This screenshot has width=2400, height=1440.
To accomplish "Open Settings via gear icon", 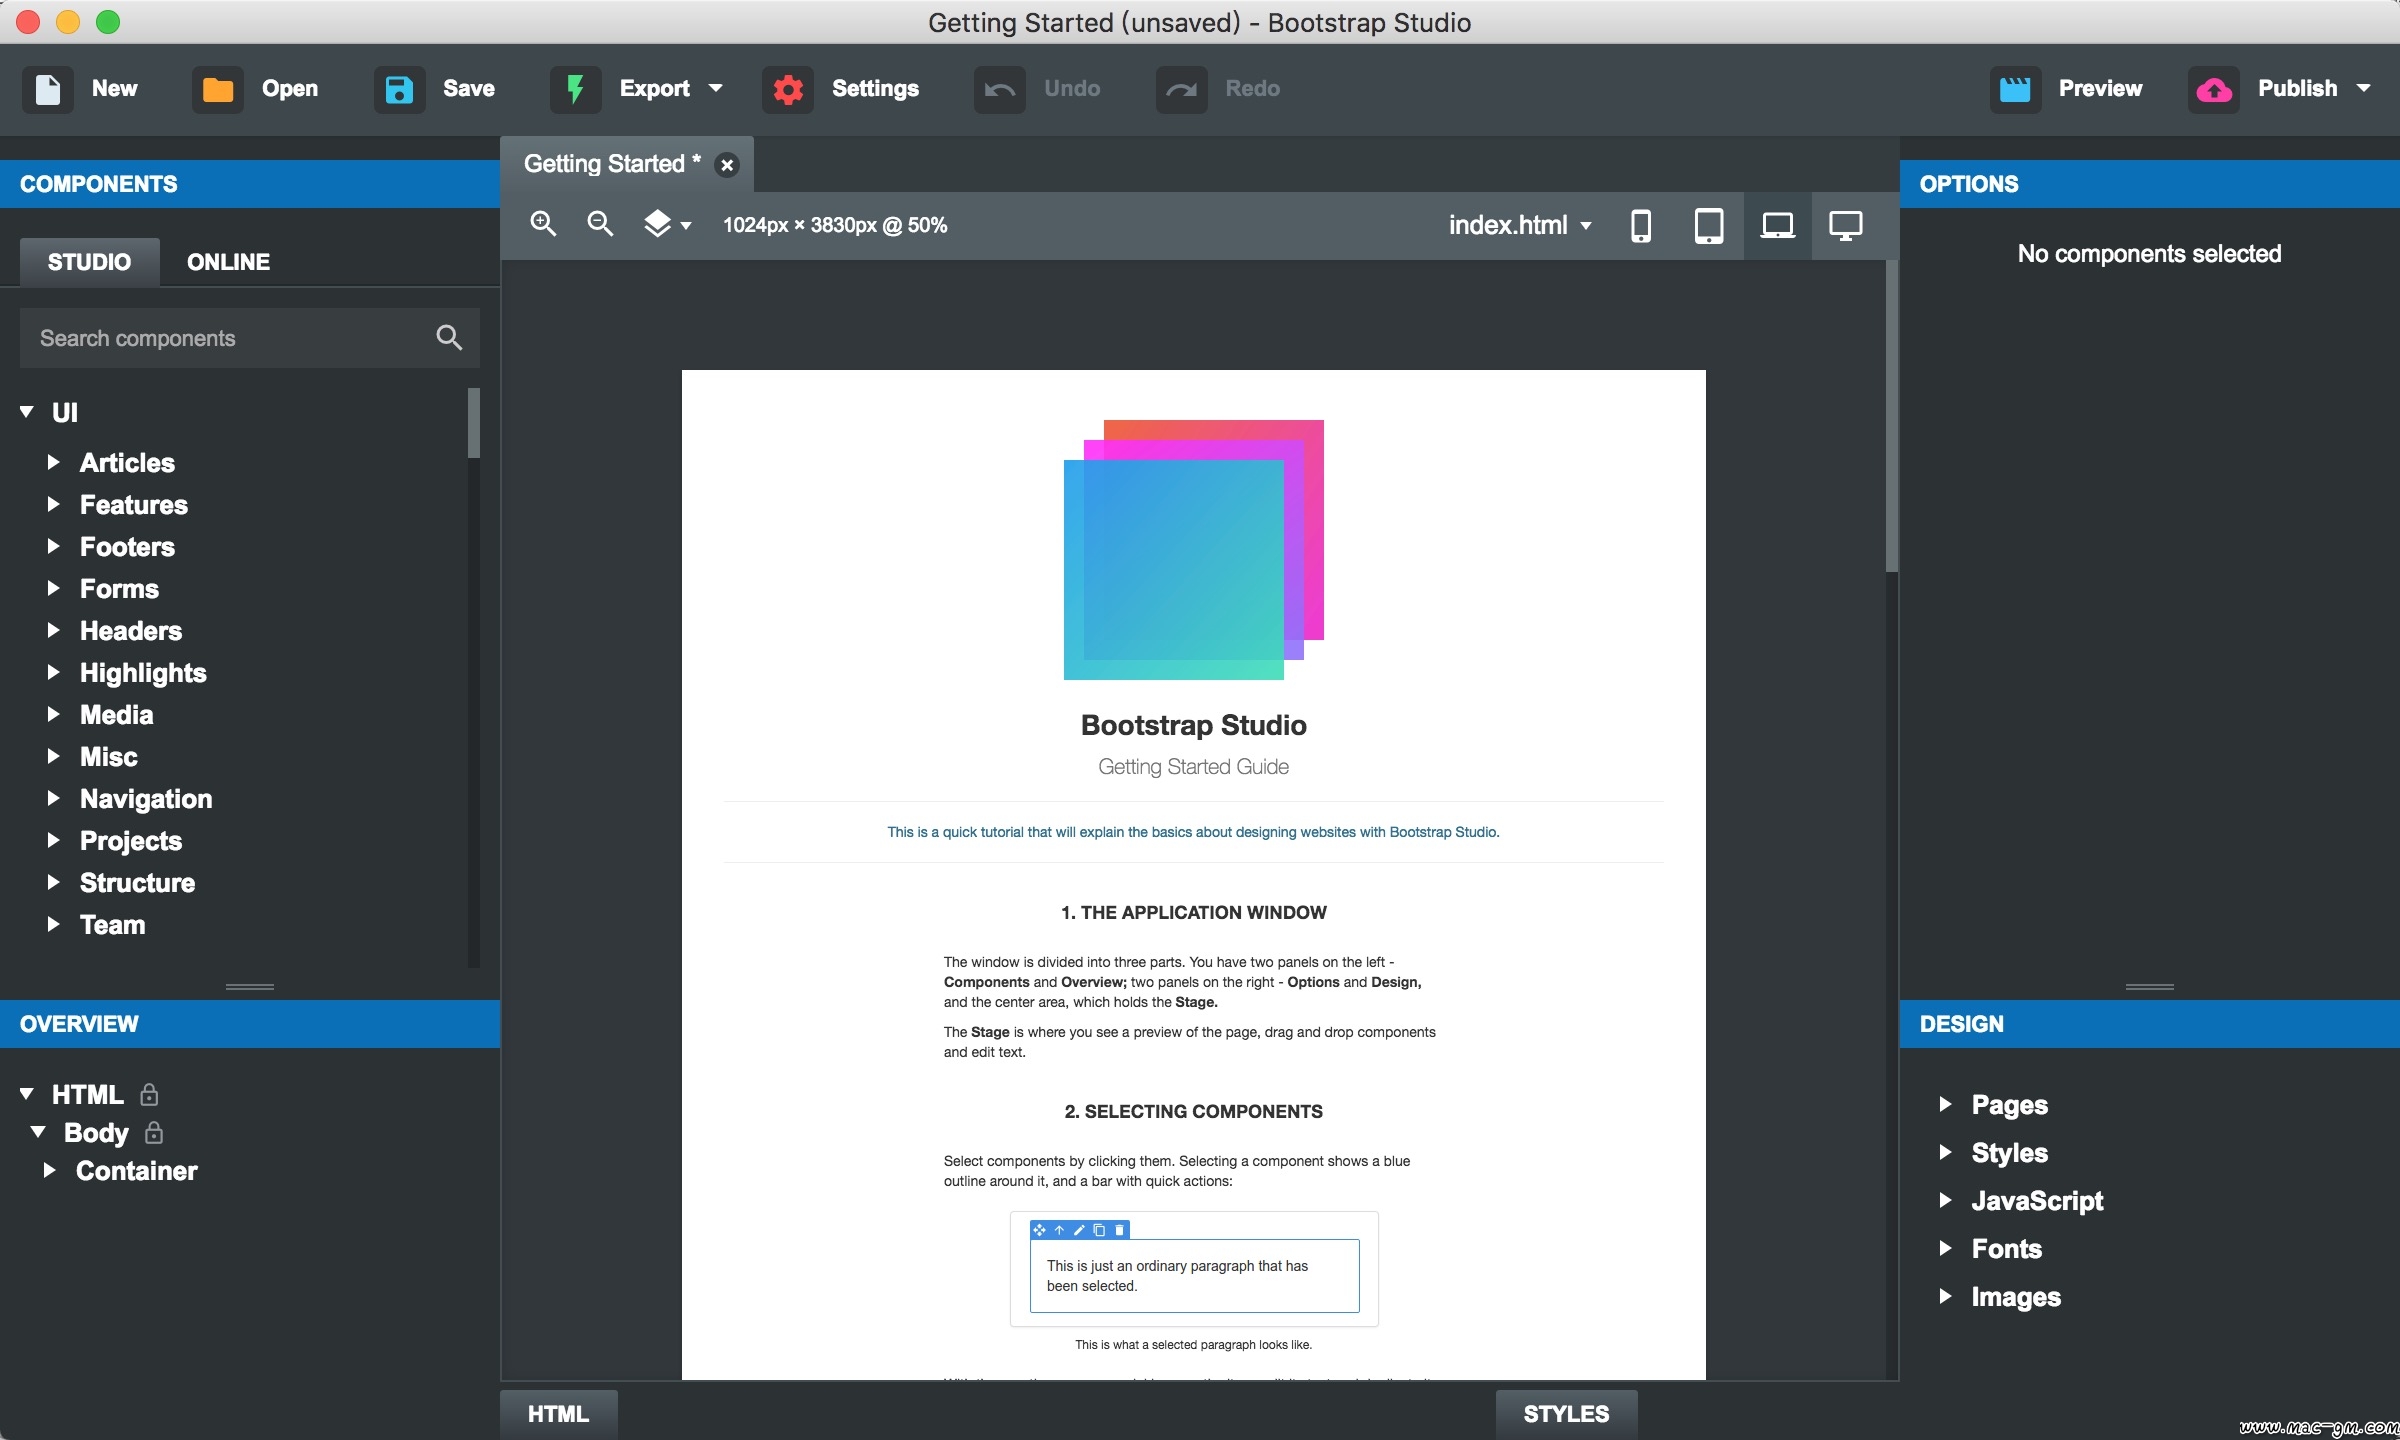I will click(788, 89).
